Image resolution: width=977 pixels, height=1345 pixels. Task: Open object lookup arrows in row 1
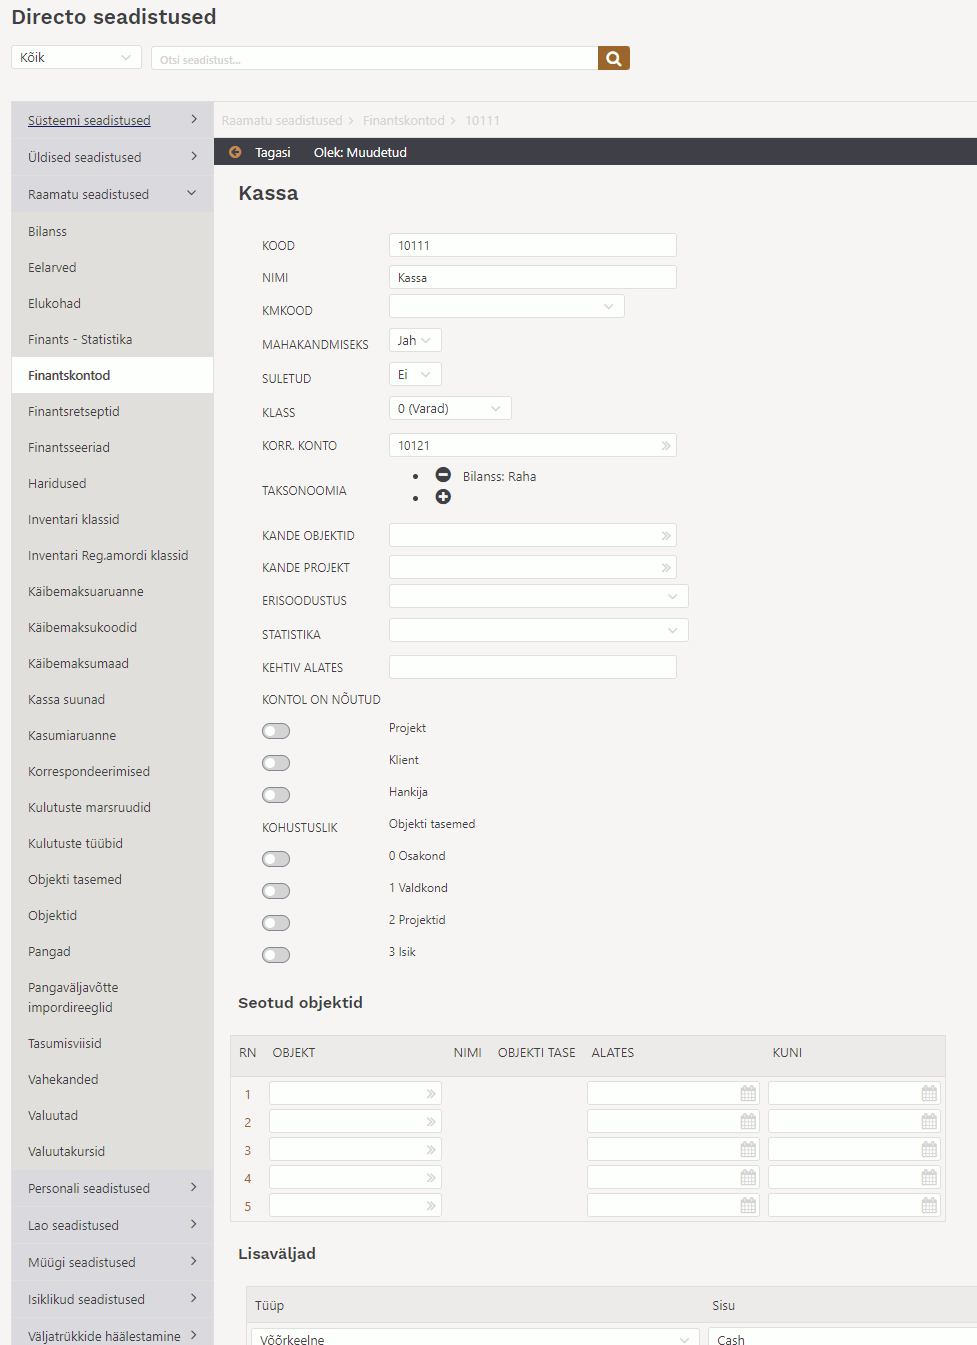[431, 1094]
